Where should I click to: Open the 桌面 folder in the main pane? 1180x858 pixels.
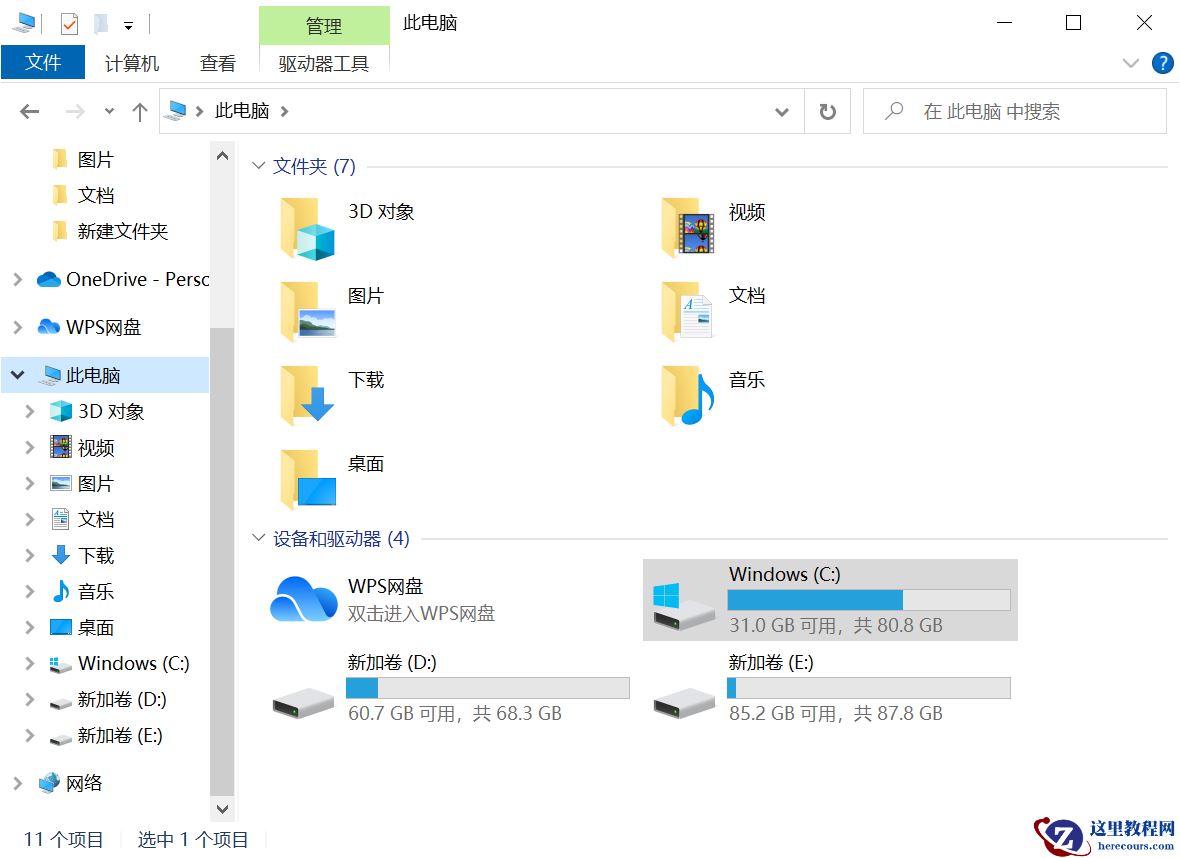tap(305, 478)
